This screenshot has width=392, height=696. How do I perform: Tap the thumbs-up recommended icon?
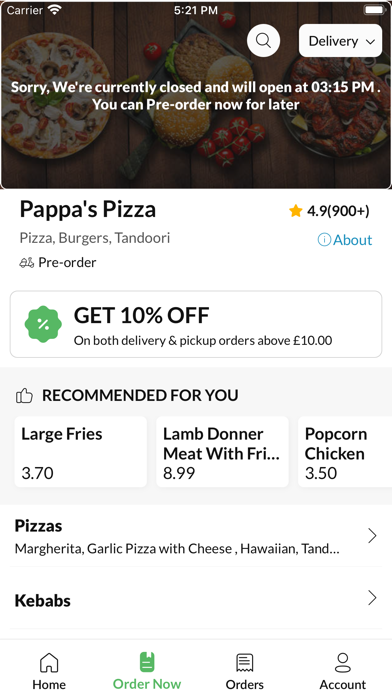[24, 395]
